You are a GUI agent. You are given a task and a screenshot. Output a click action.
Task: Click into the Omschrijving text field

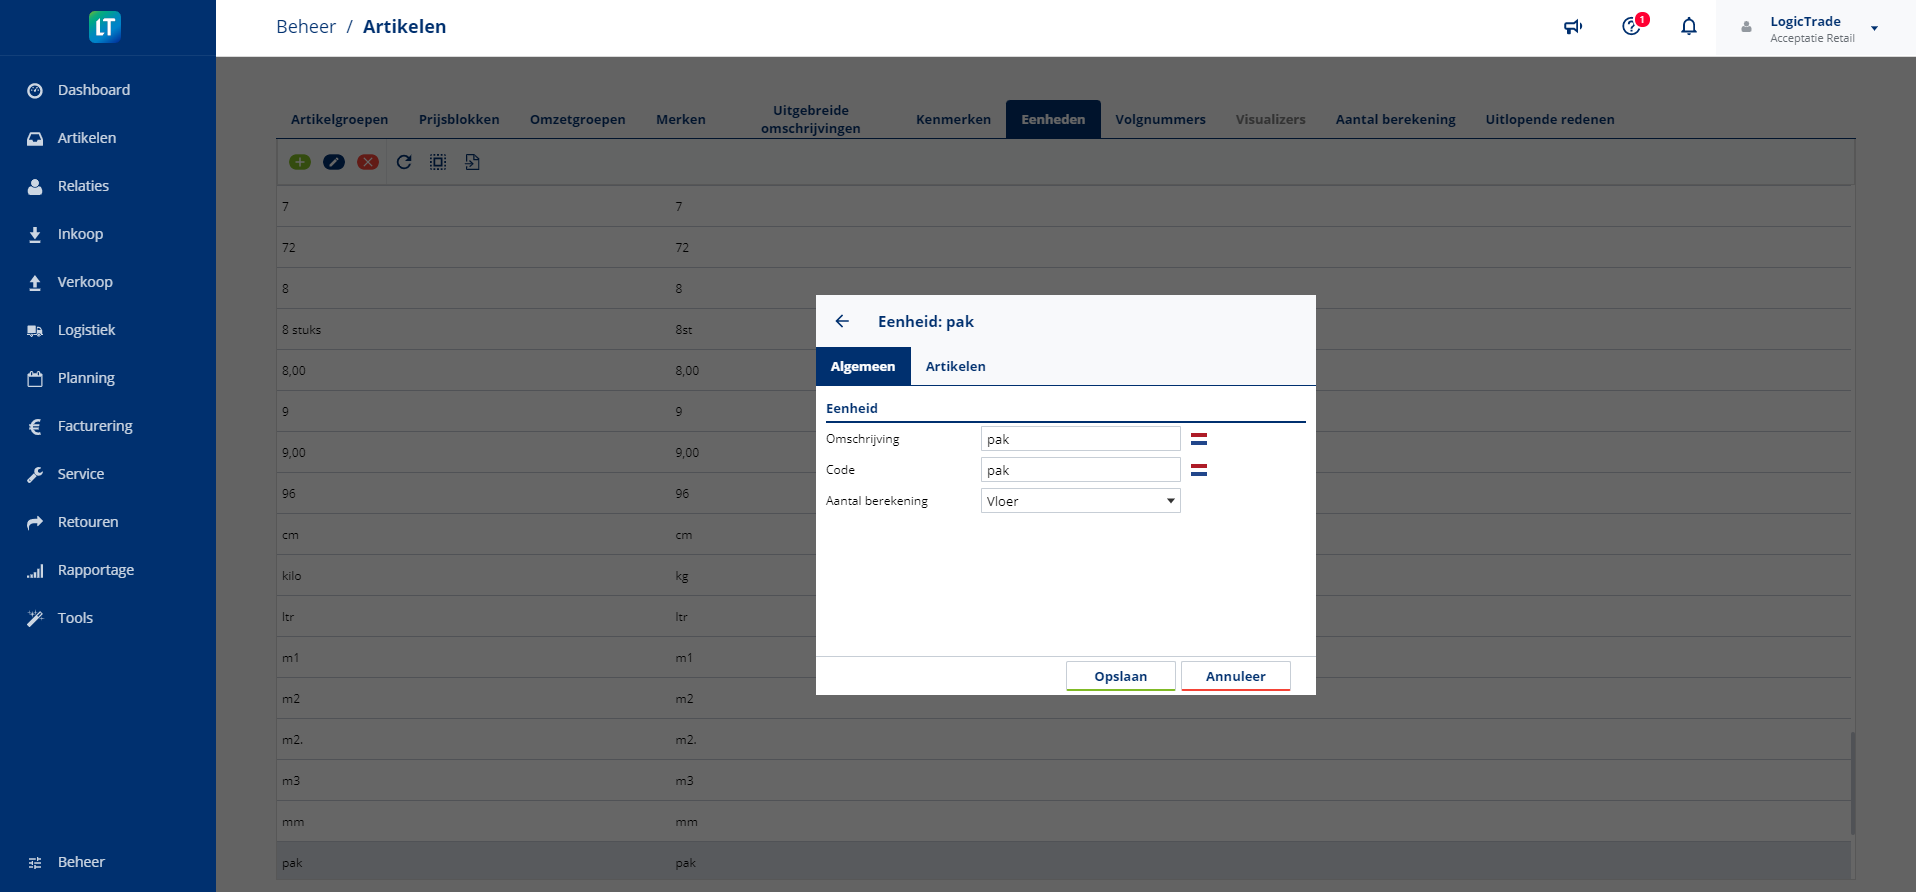pyautogui.click(x=1080, y=439)
